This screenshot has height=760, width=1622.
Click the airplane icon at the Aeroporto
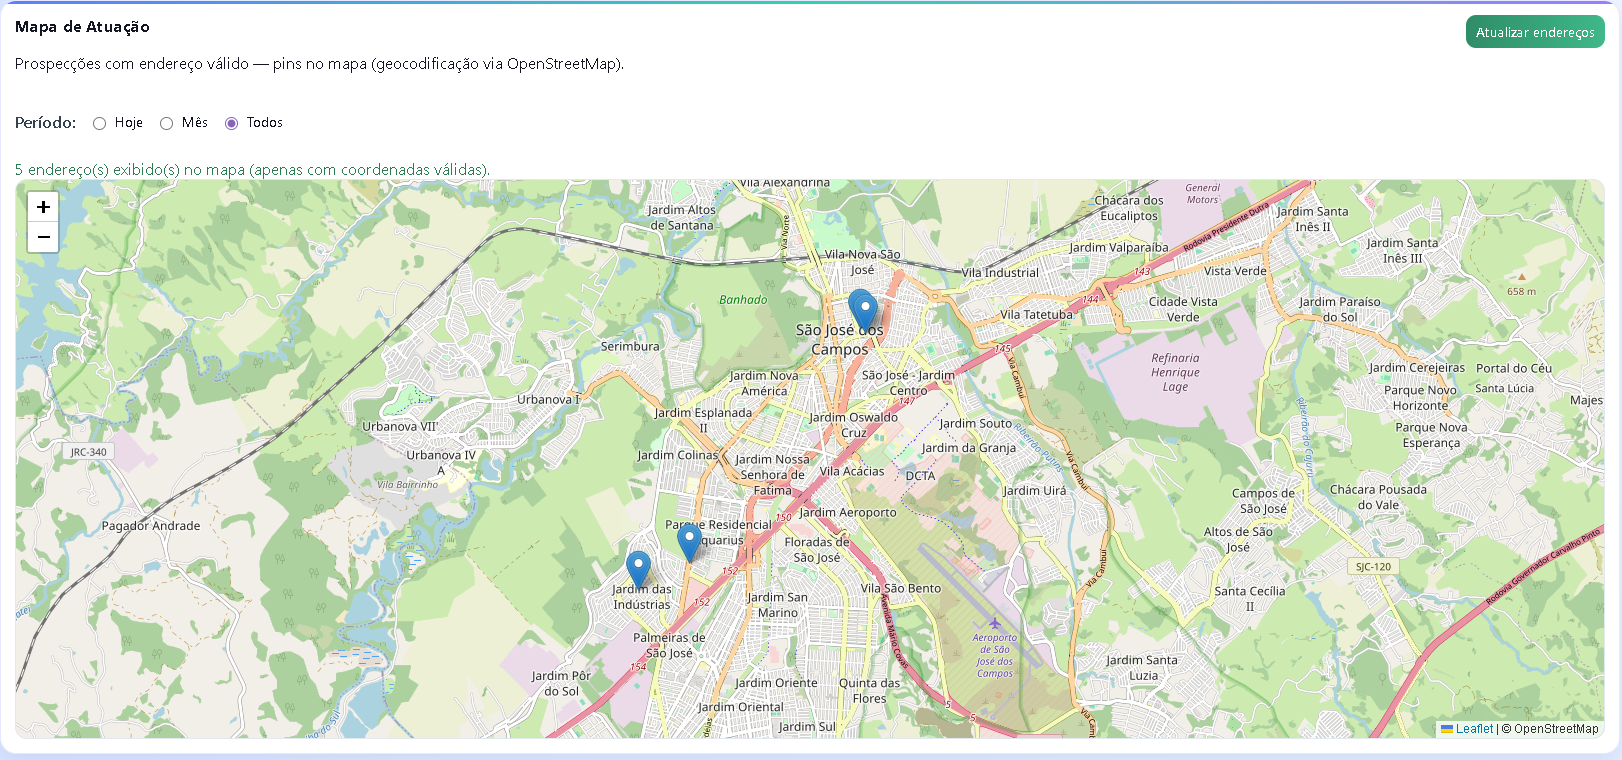(x=994, y=624)
